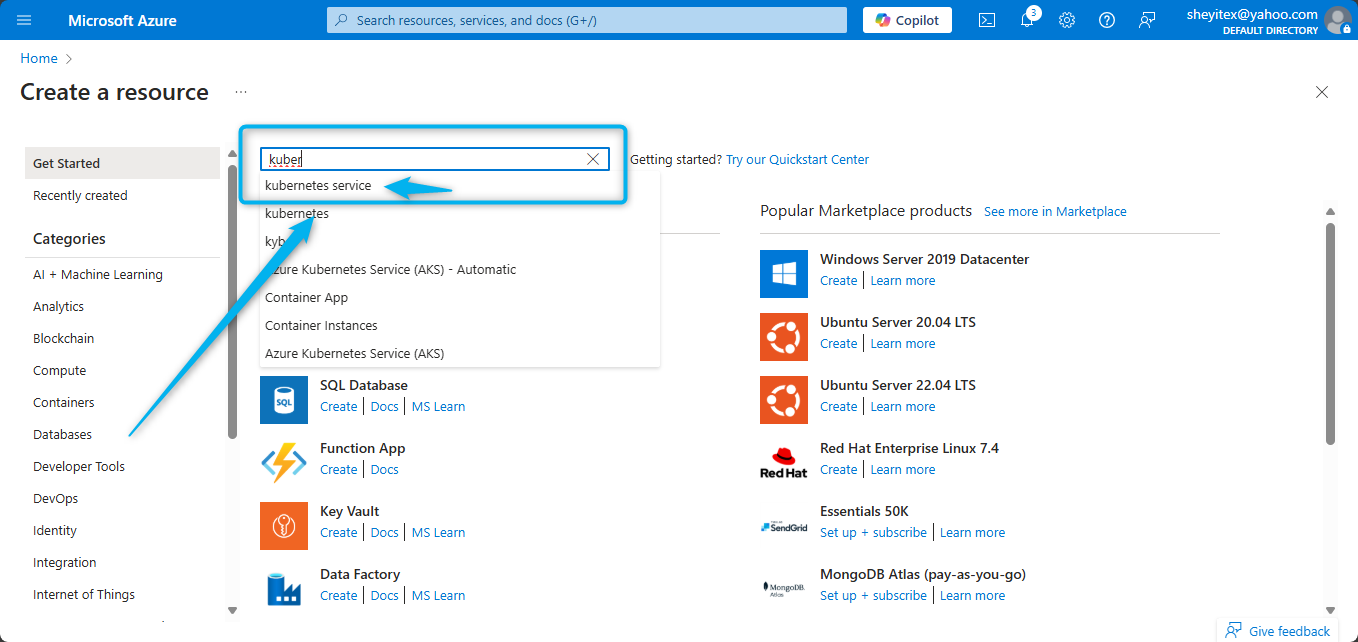Click the Red Hat Enterprise Linux icon
1358x642 pixels.
click(x=784, y=463)
